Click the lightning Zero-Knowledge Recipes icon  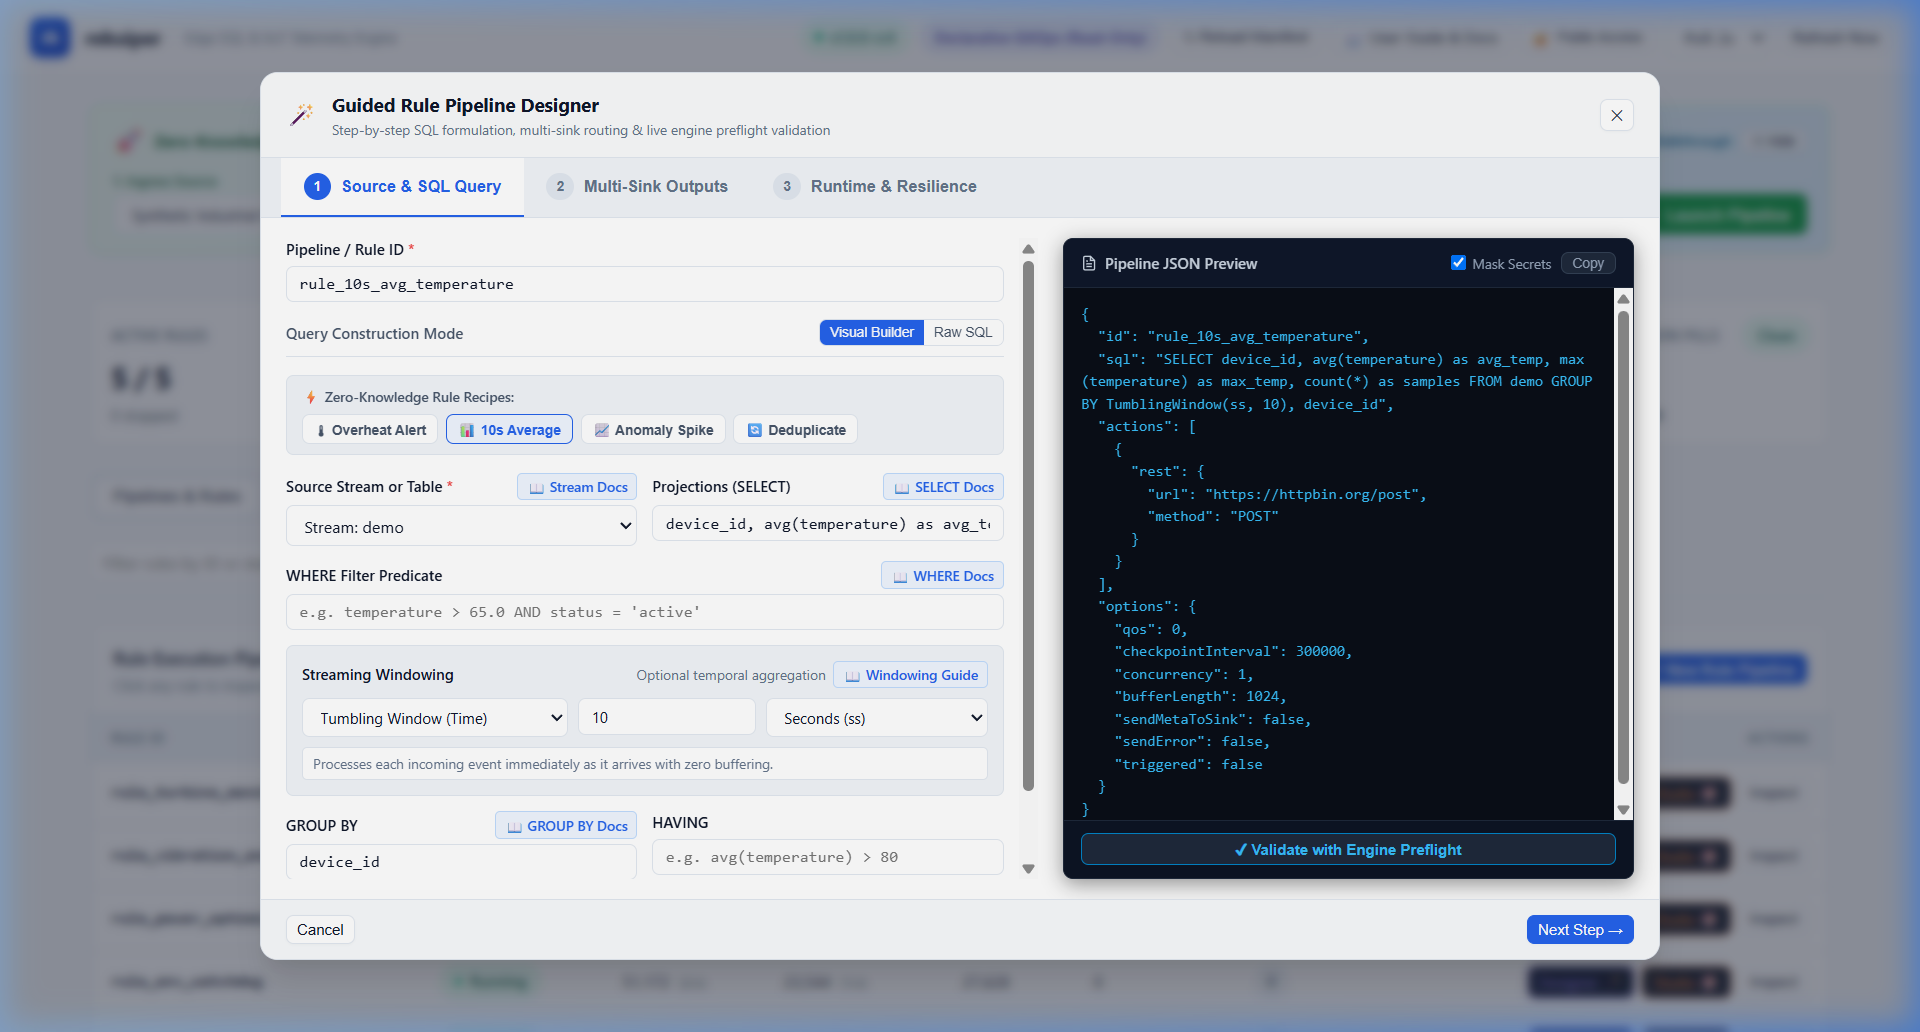click(x=311, y=397)
